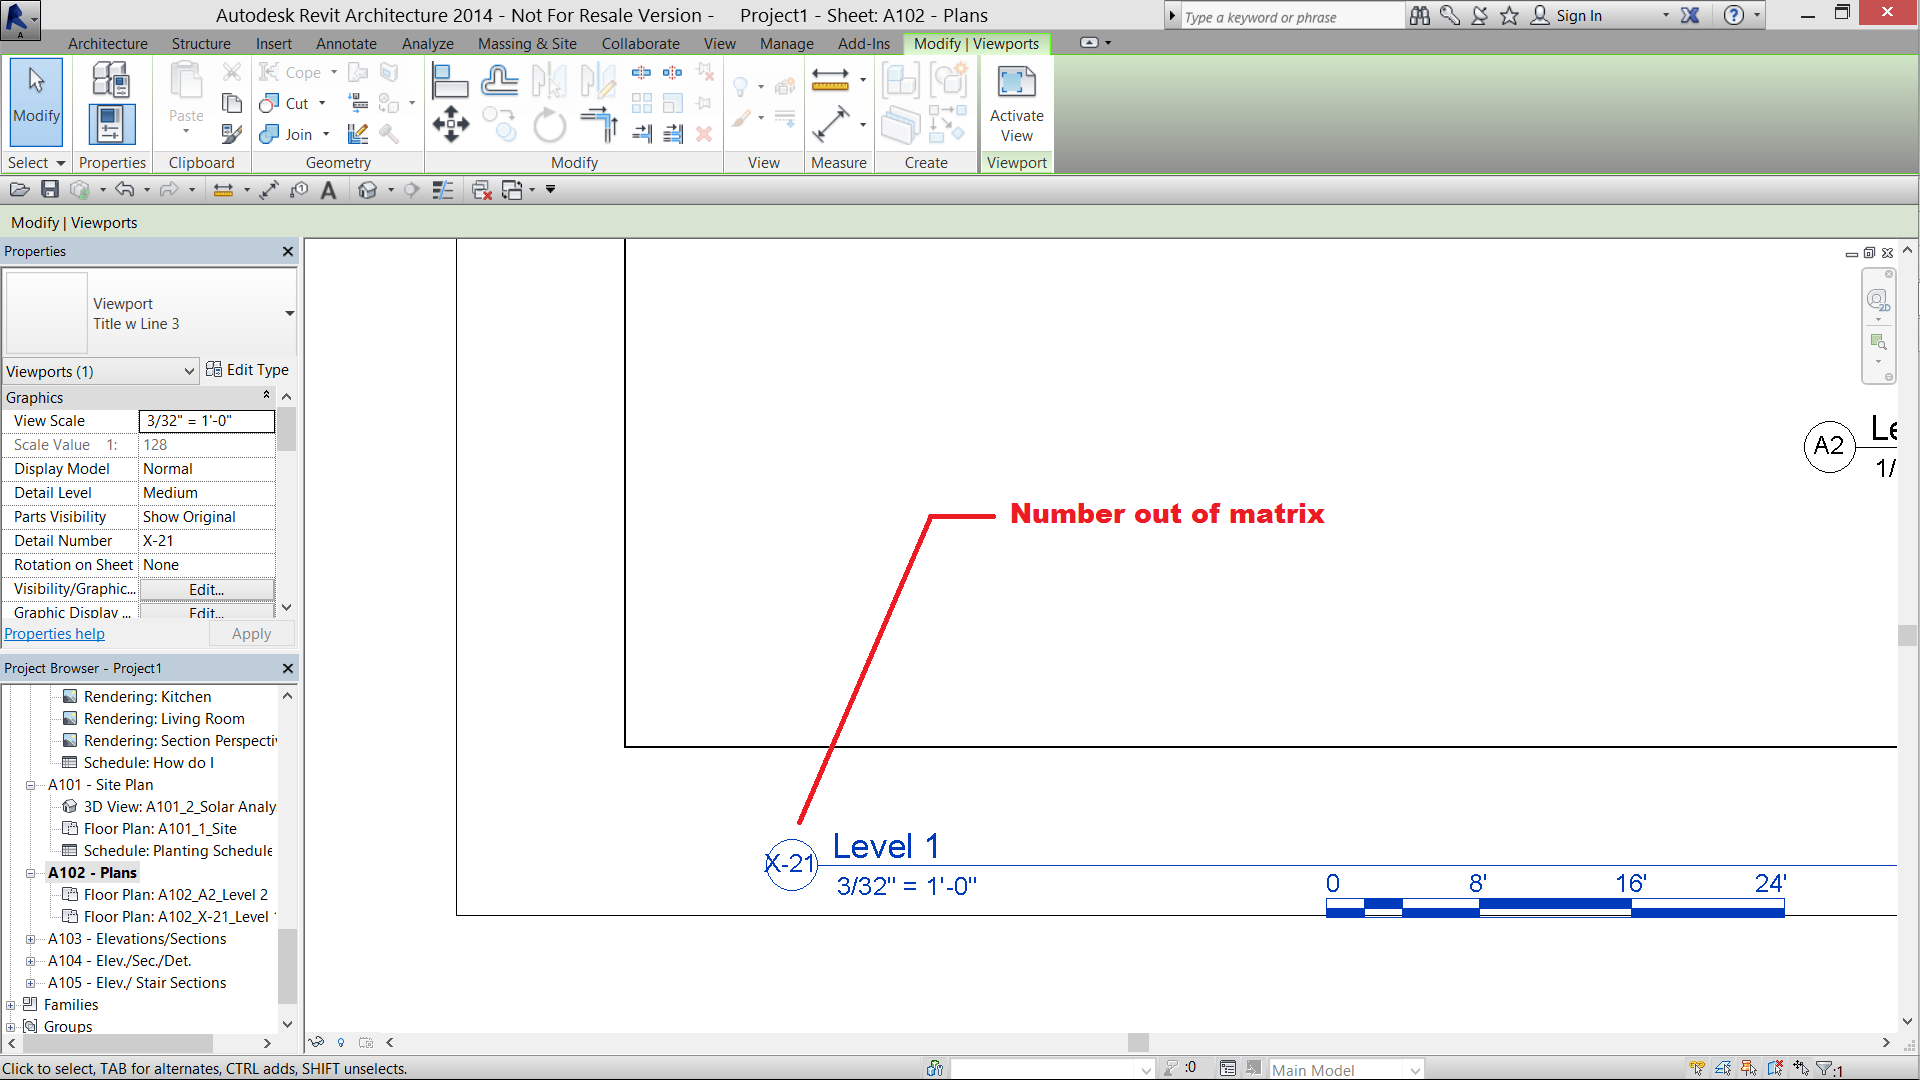Click the Trim/Extend to Corner icon
The image size is (1920, 1080).
click(x=599, y=126)
